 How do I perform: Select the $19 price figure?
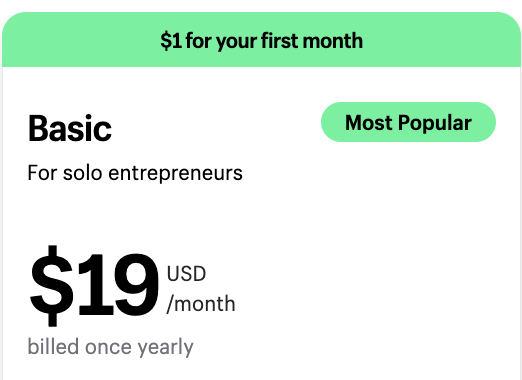pos(94,286)
